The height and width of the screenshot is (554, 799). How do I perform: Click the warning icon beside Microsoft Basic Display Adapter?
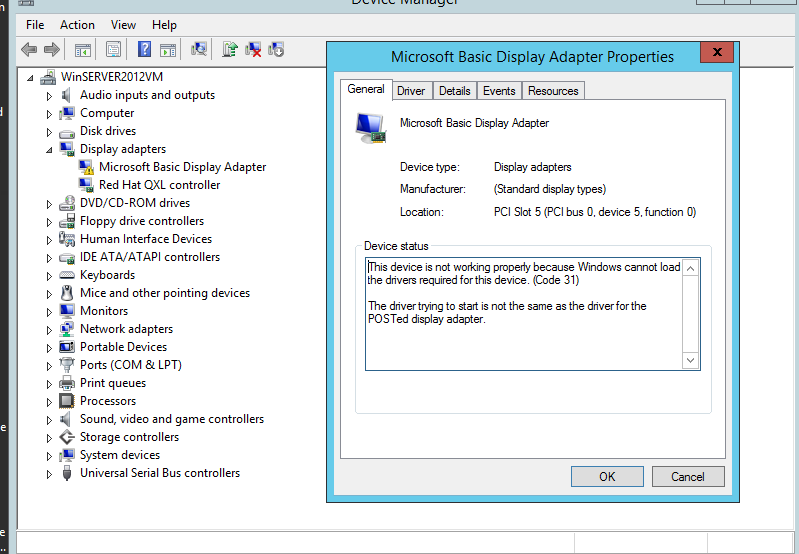click(x=86, y=167)
